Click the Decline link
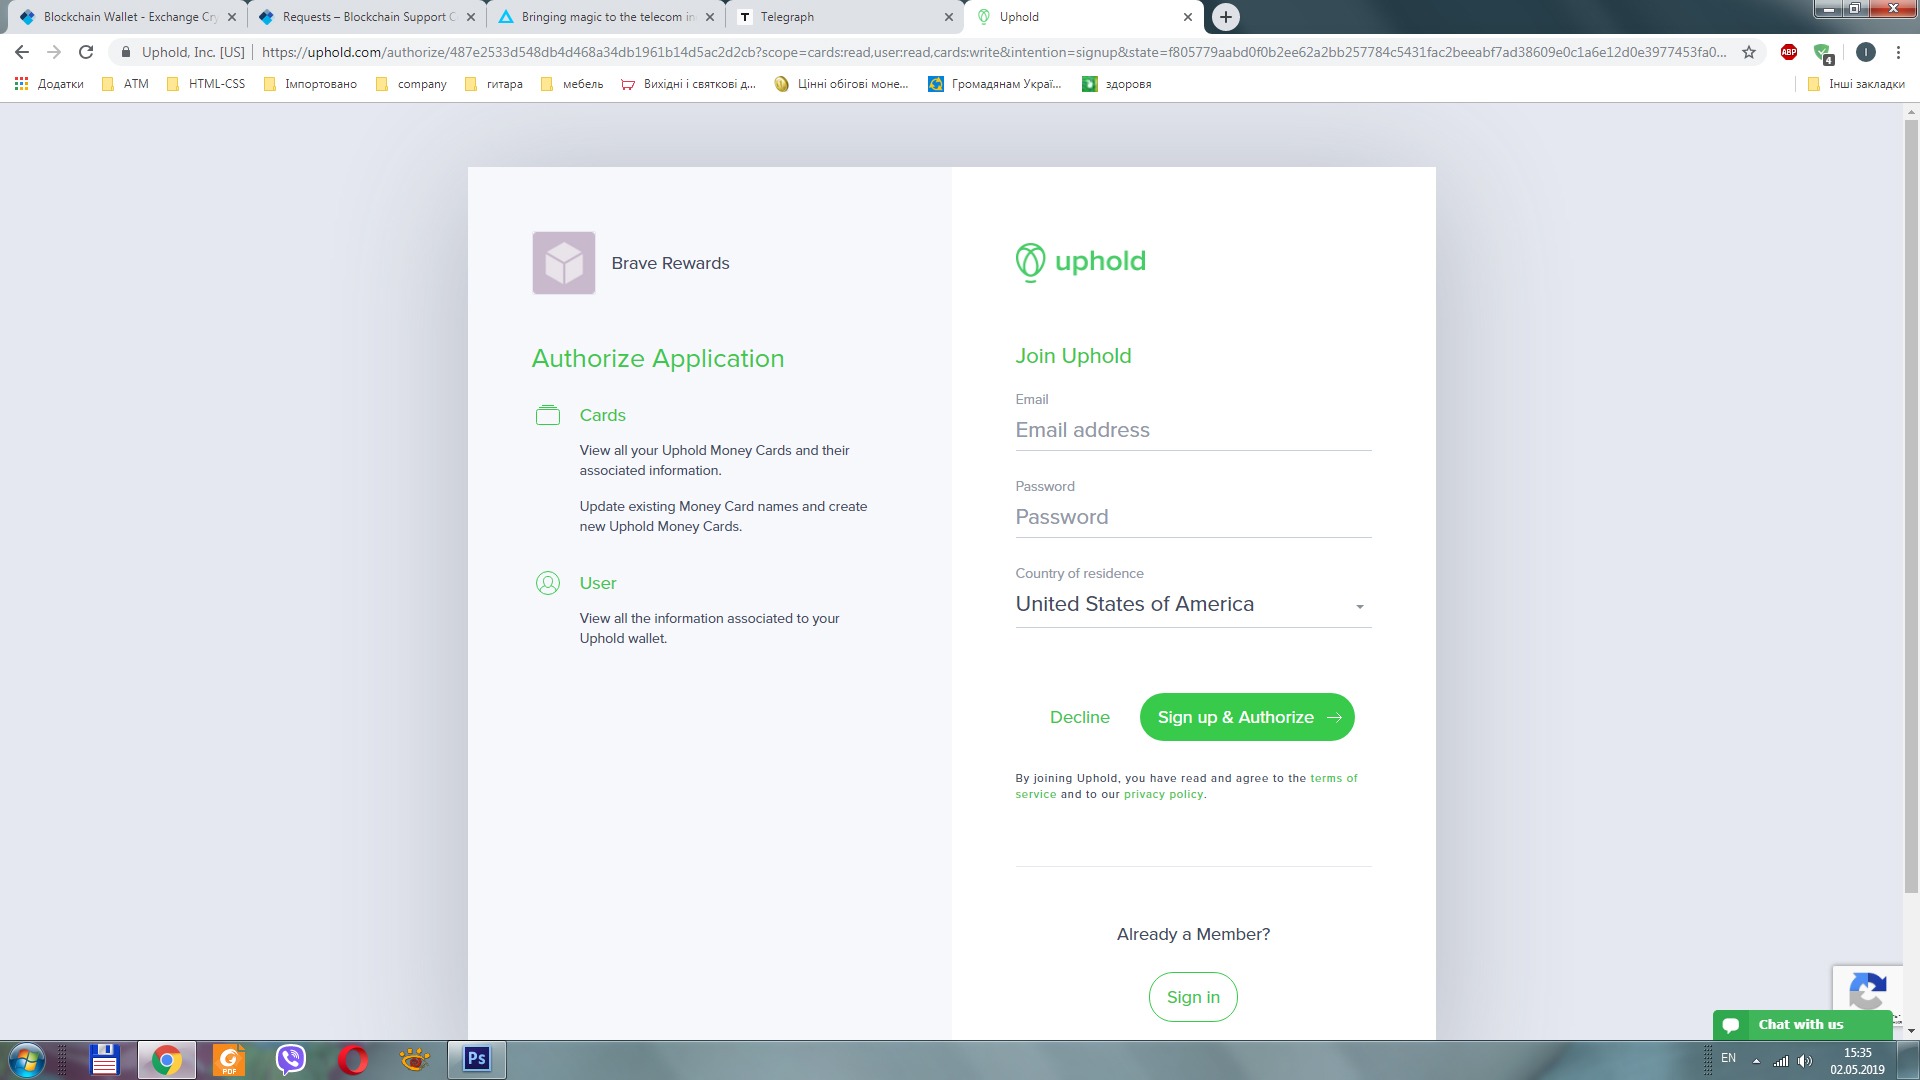The image size is (1920, 1080). (1079, 717)
